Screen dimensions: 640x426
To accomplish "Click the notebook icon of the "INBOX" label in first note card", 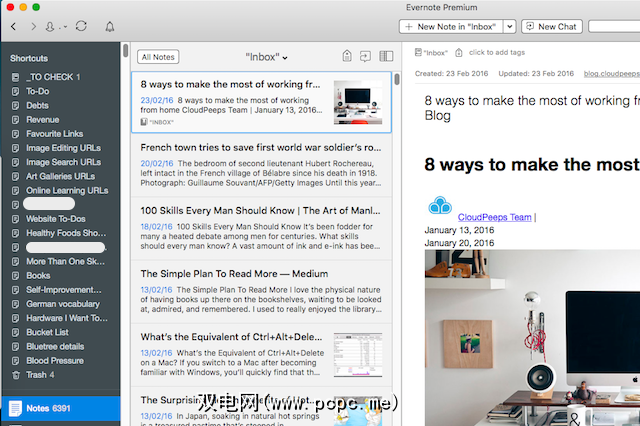I will 144,122.
